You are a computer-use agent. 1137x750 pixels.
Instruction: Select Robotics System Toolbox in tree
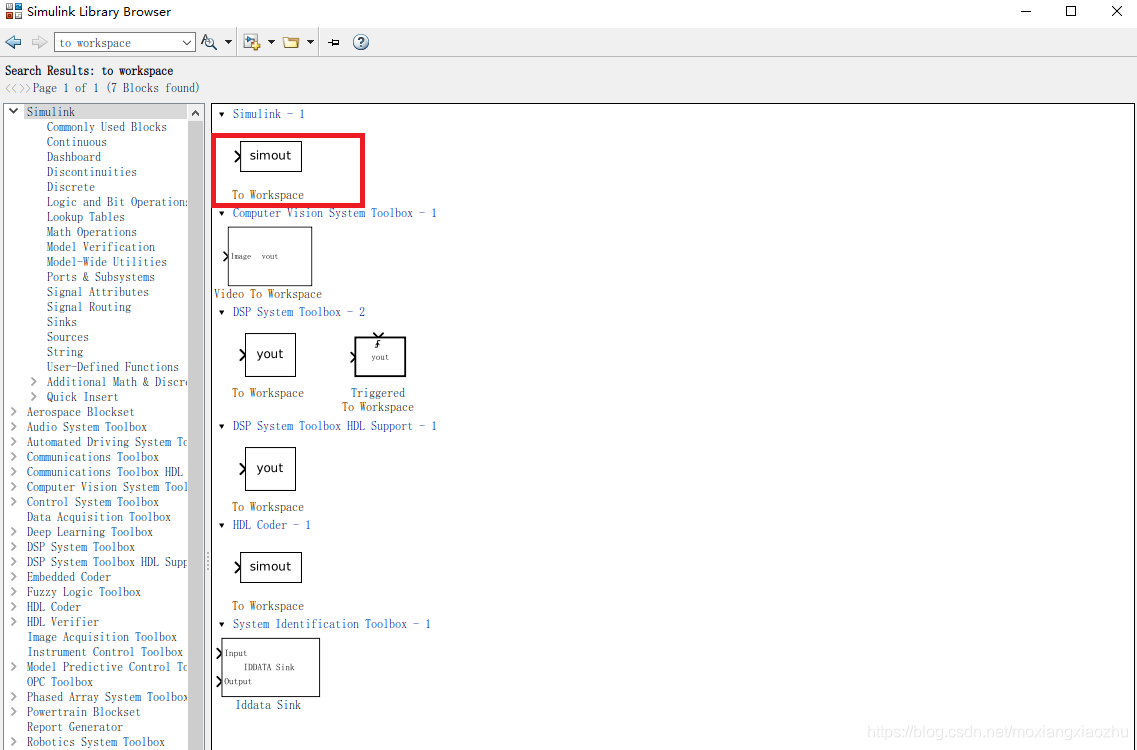click(96, 742)
